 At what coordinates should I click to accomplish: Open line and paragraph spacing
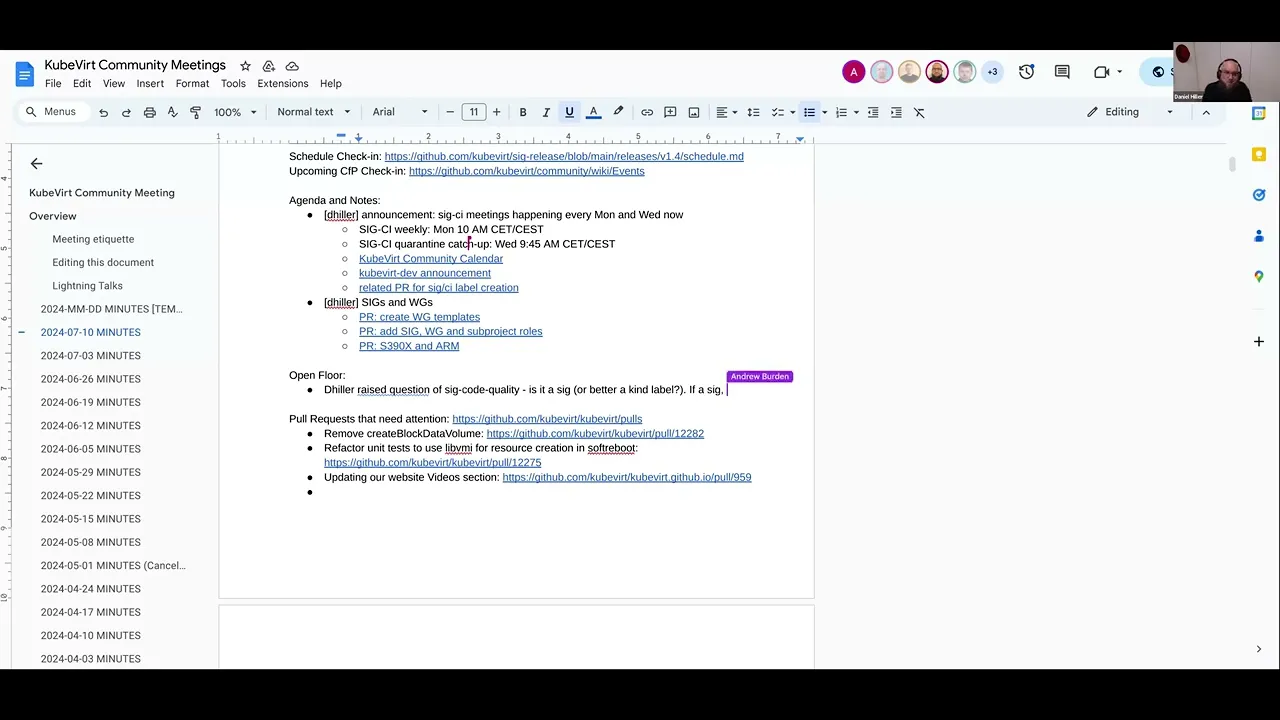coord(753,112)
